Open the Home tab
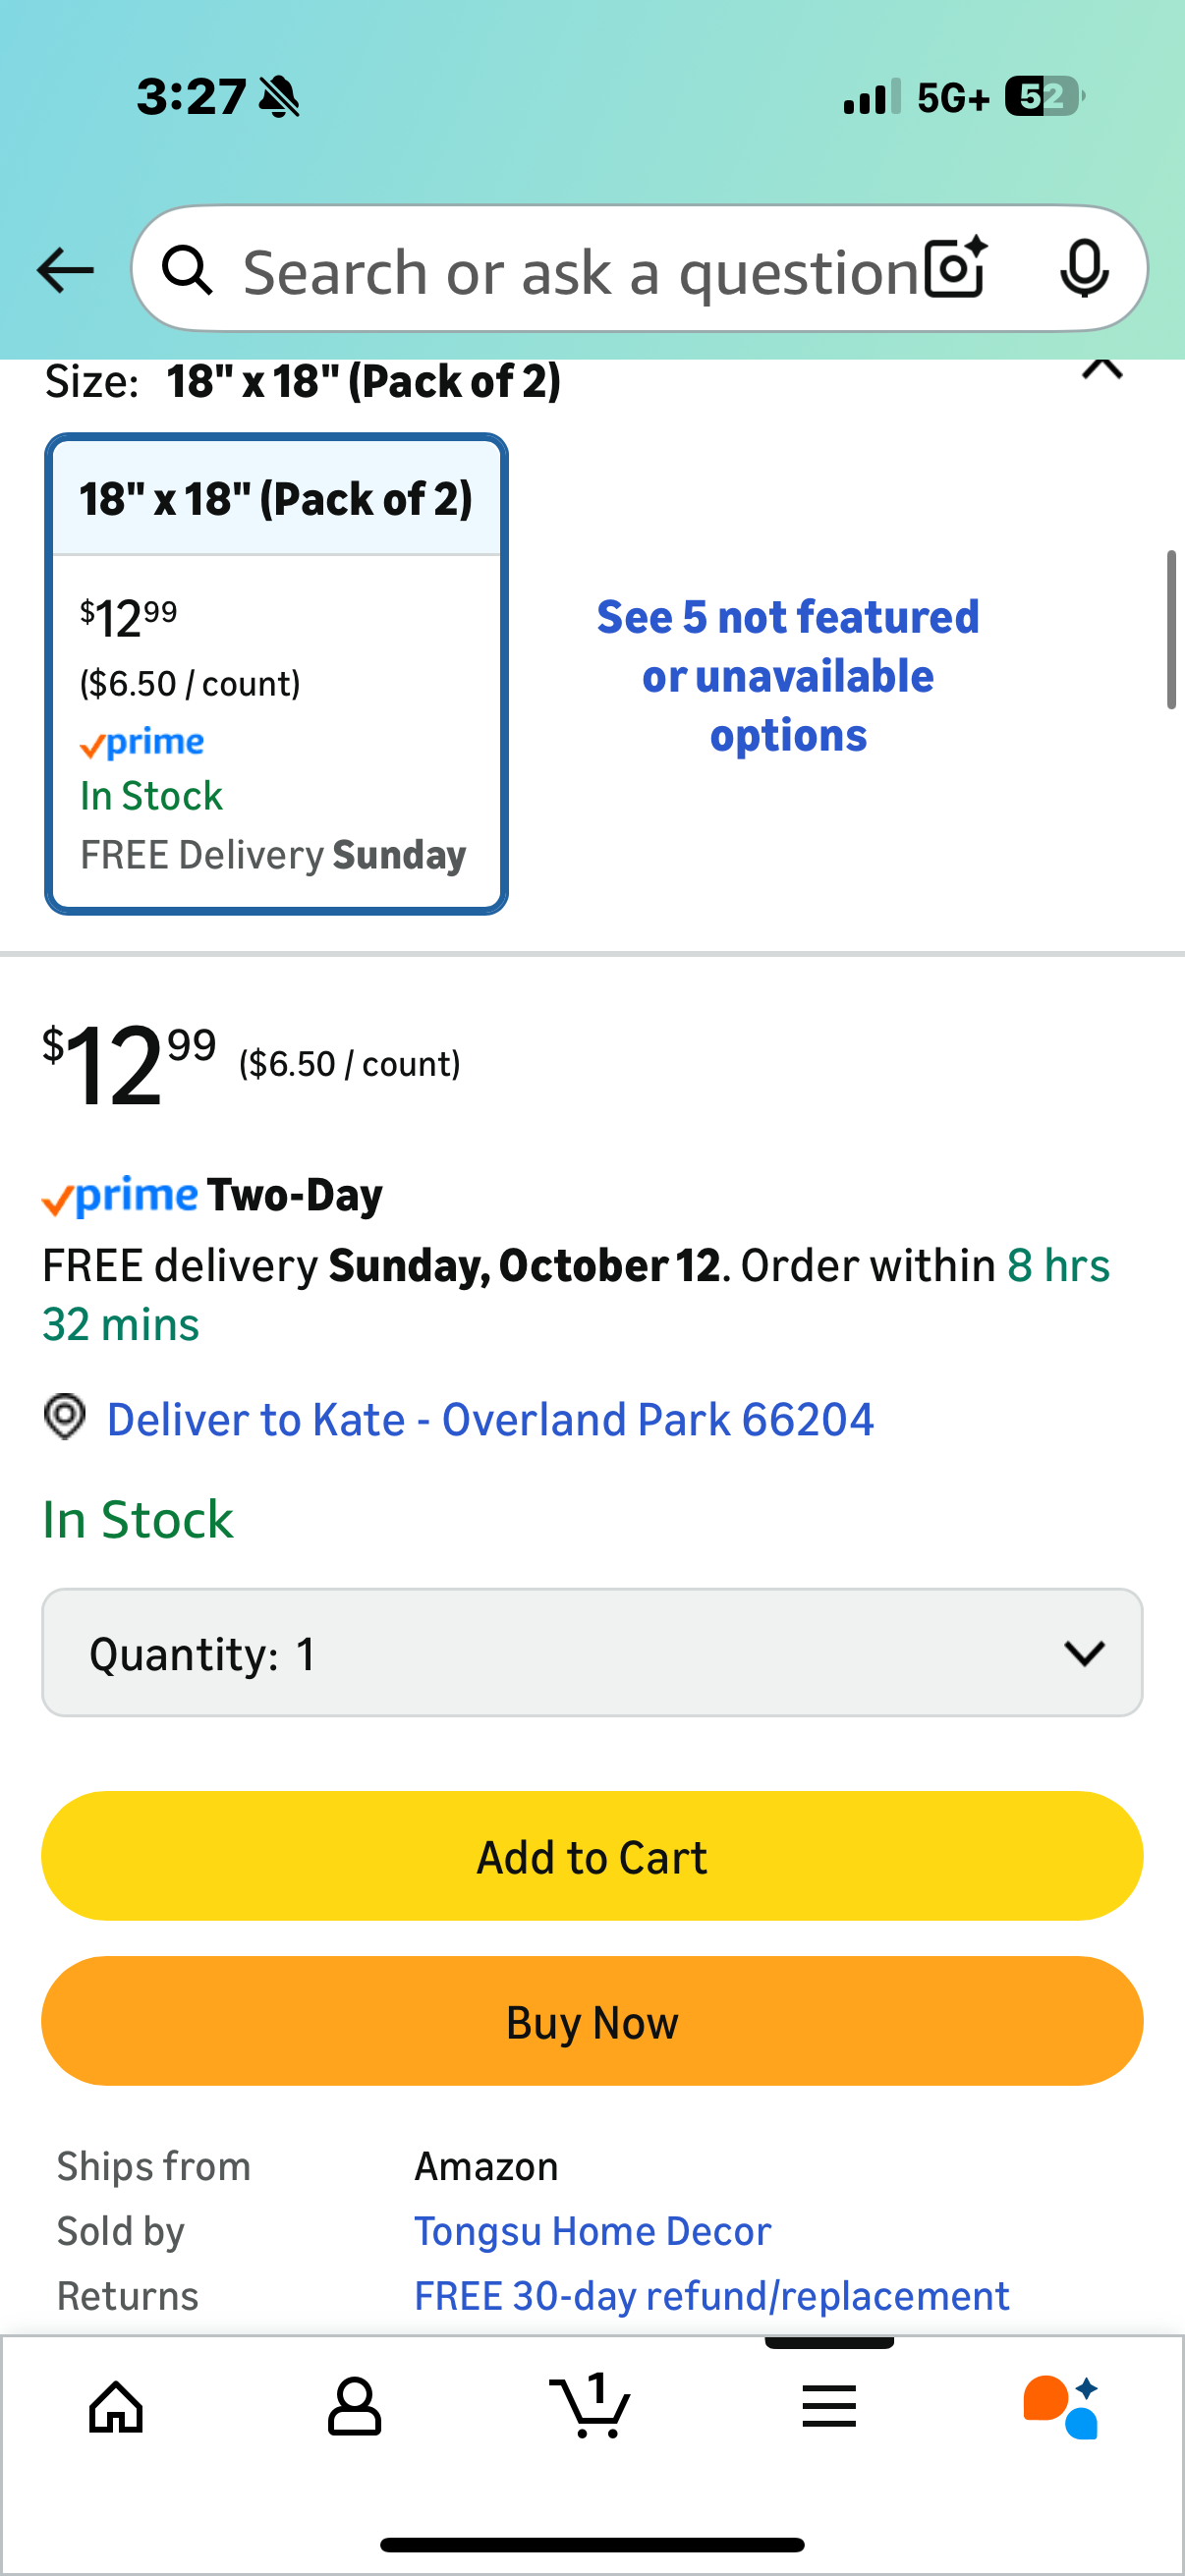Screen dimensions: 1185x2576 click(117, 2406)
